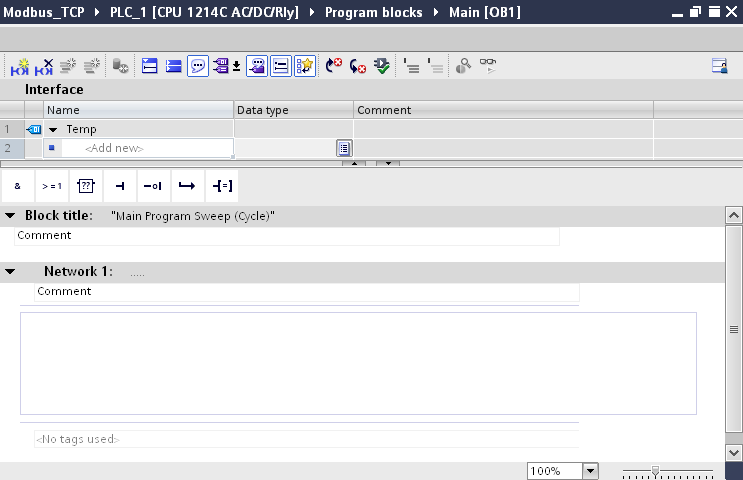Insert an AND logic operation (&)

[18, 186]
